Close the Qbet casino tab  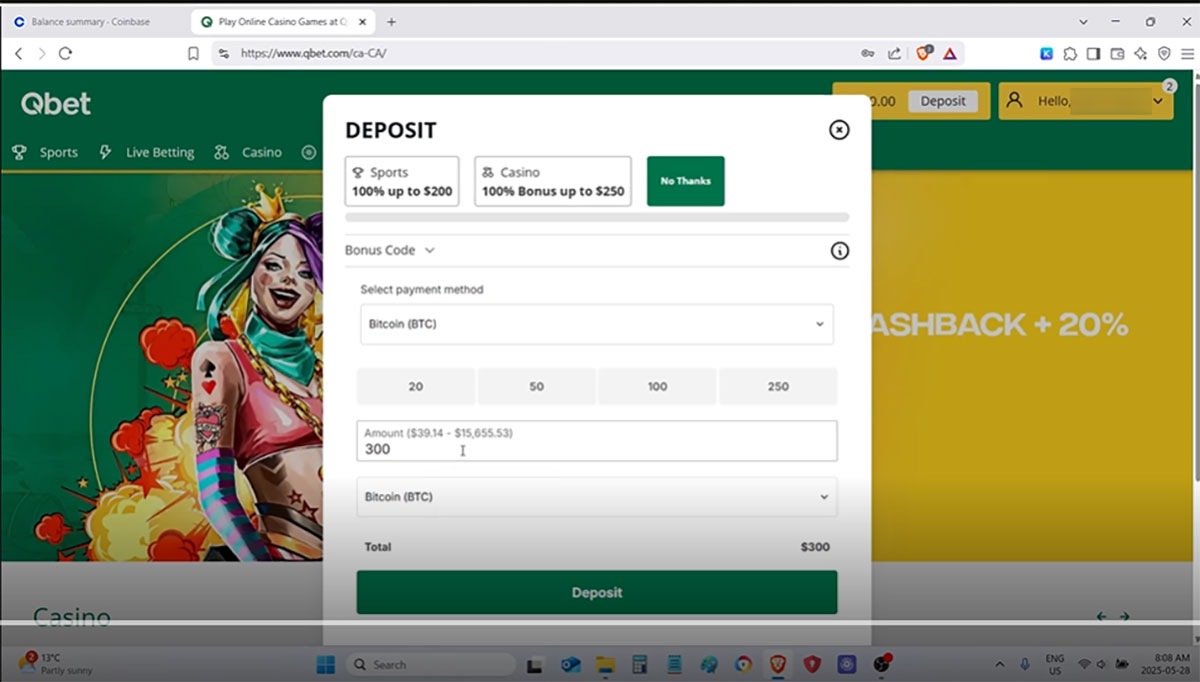(364, 21)
